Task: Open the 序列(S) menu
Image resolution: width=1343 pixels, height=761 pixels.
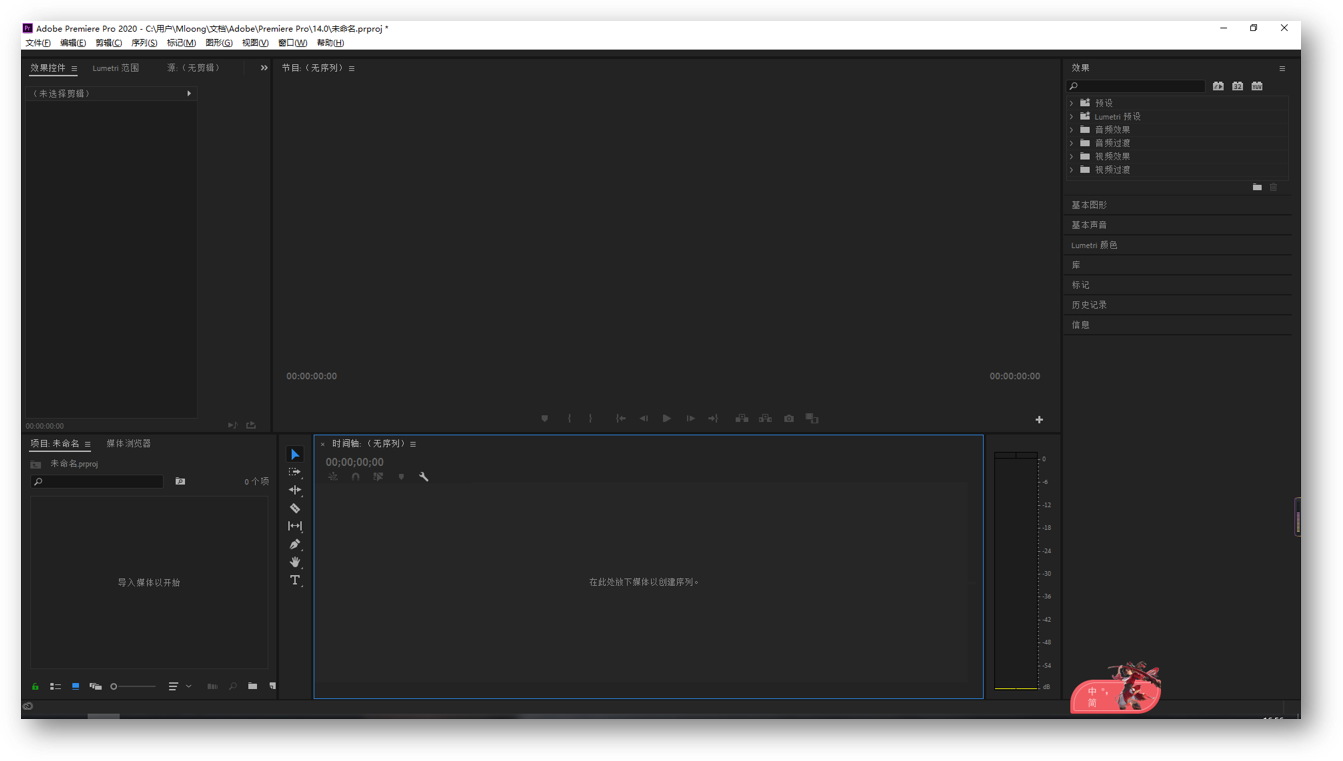Action: point(144,43)
